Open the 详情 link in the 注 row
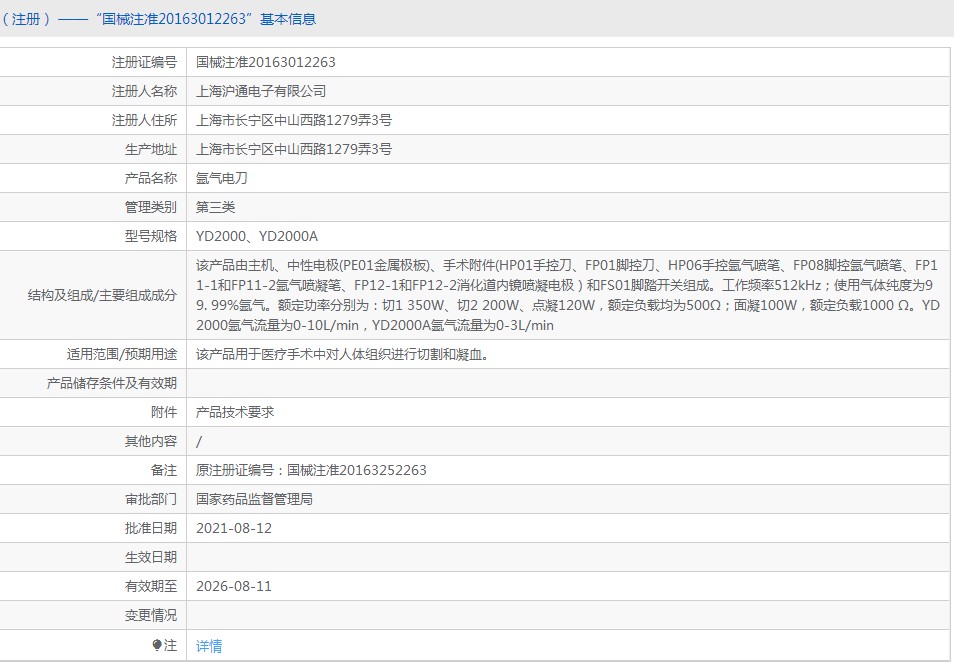This screenshot has height=663, width=954. (x=209, y=645)
